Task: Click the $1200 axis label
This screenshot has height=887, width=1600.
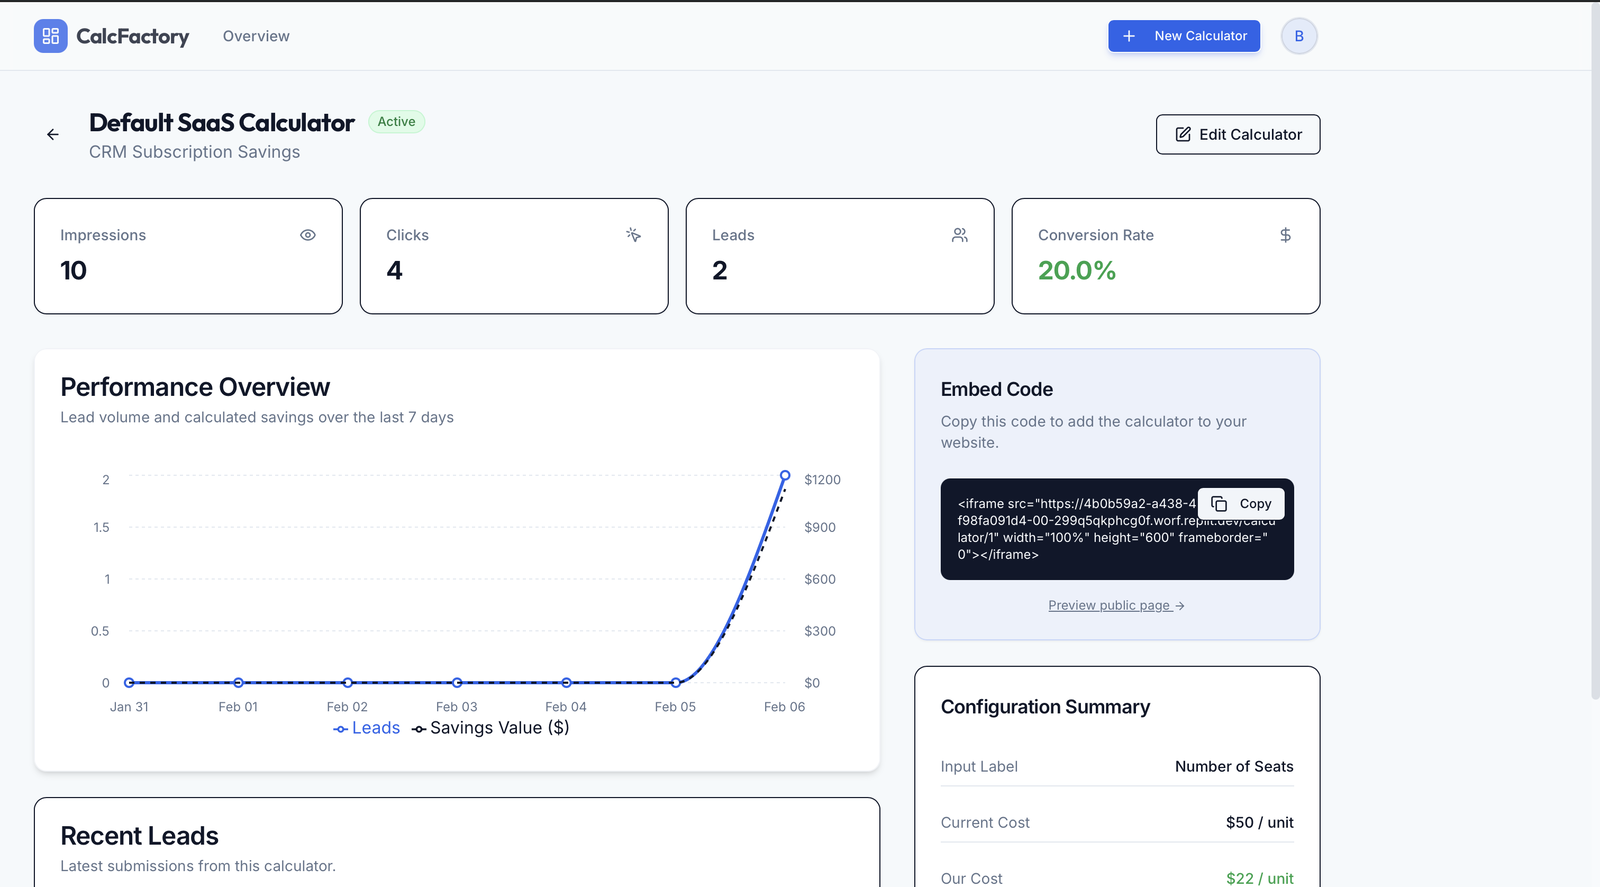Action: (823, 480)
